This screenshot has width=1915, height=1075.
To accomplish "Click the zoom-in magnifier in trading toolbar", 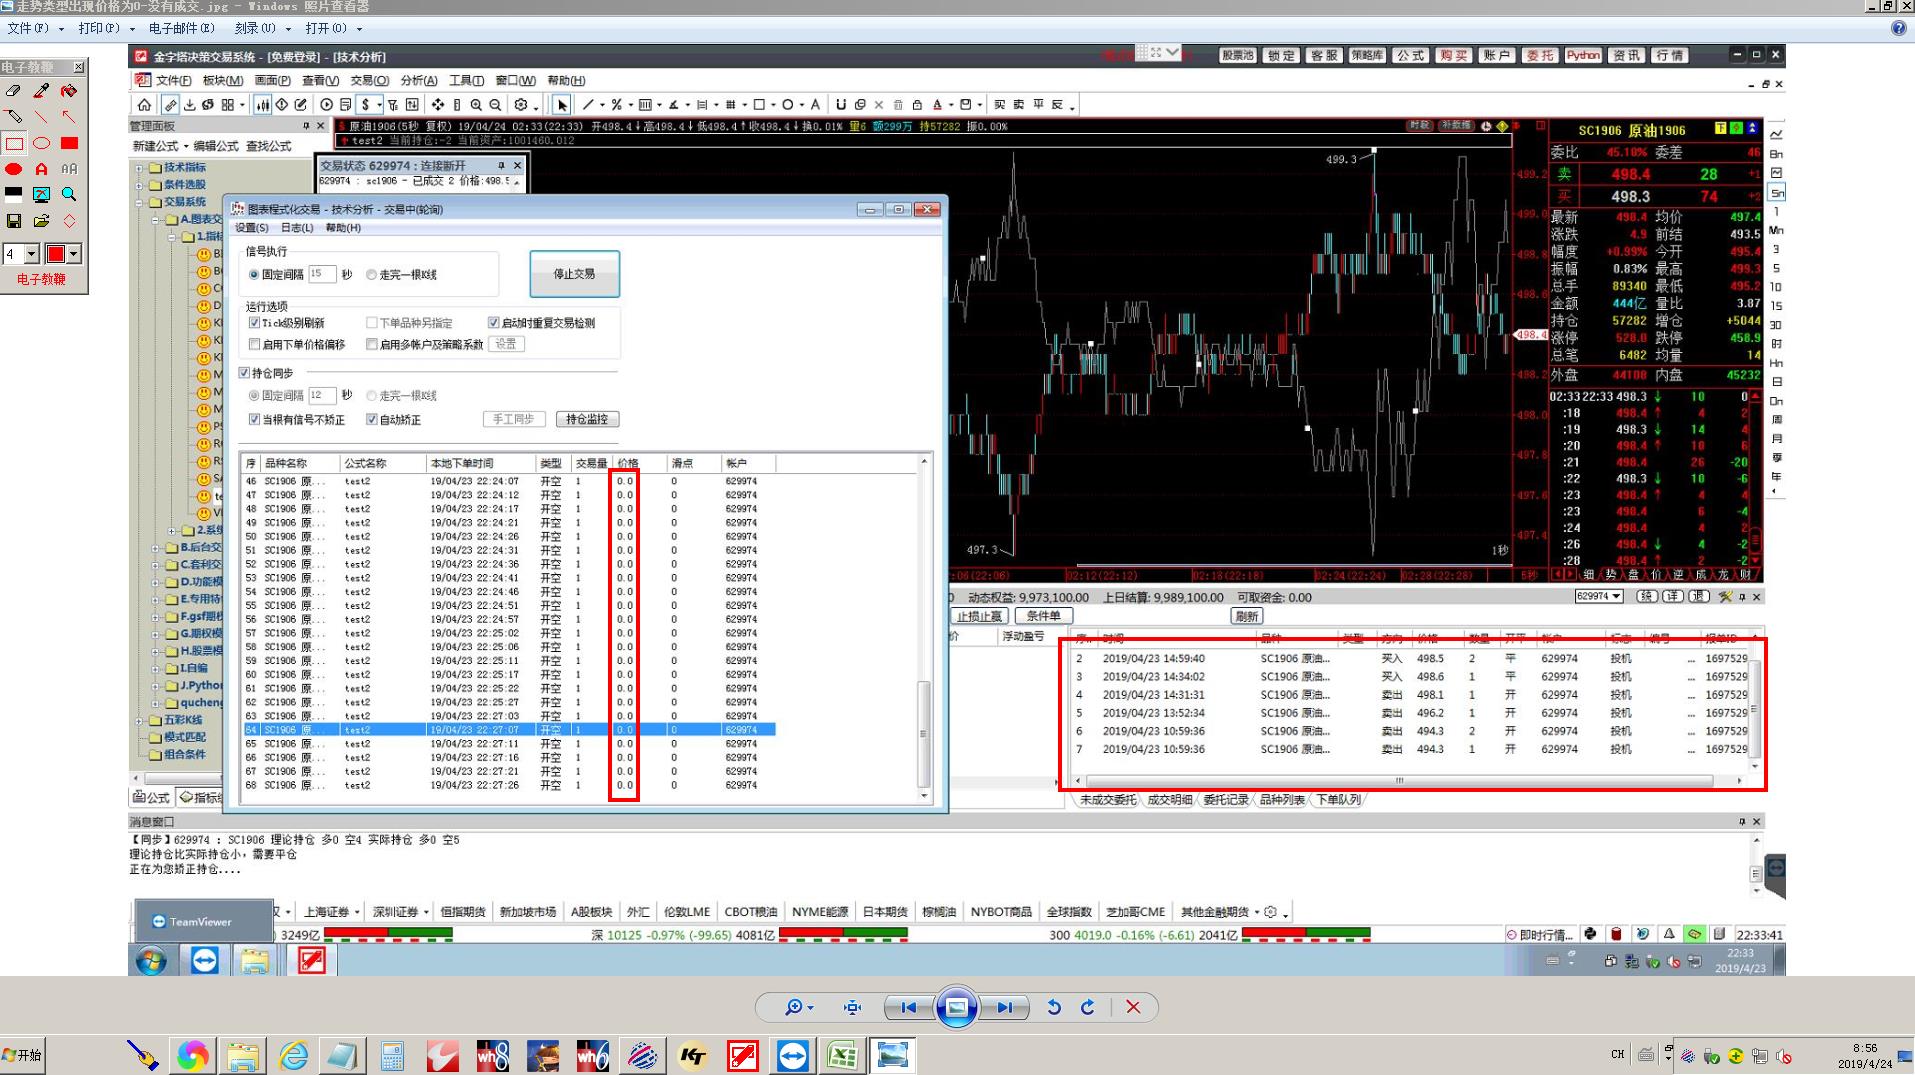I will [x=476, y=105].
